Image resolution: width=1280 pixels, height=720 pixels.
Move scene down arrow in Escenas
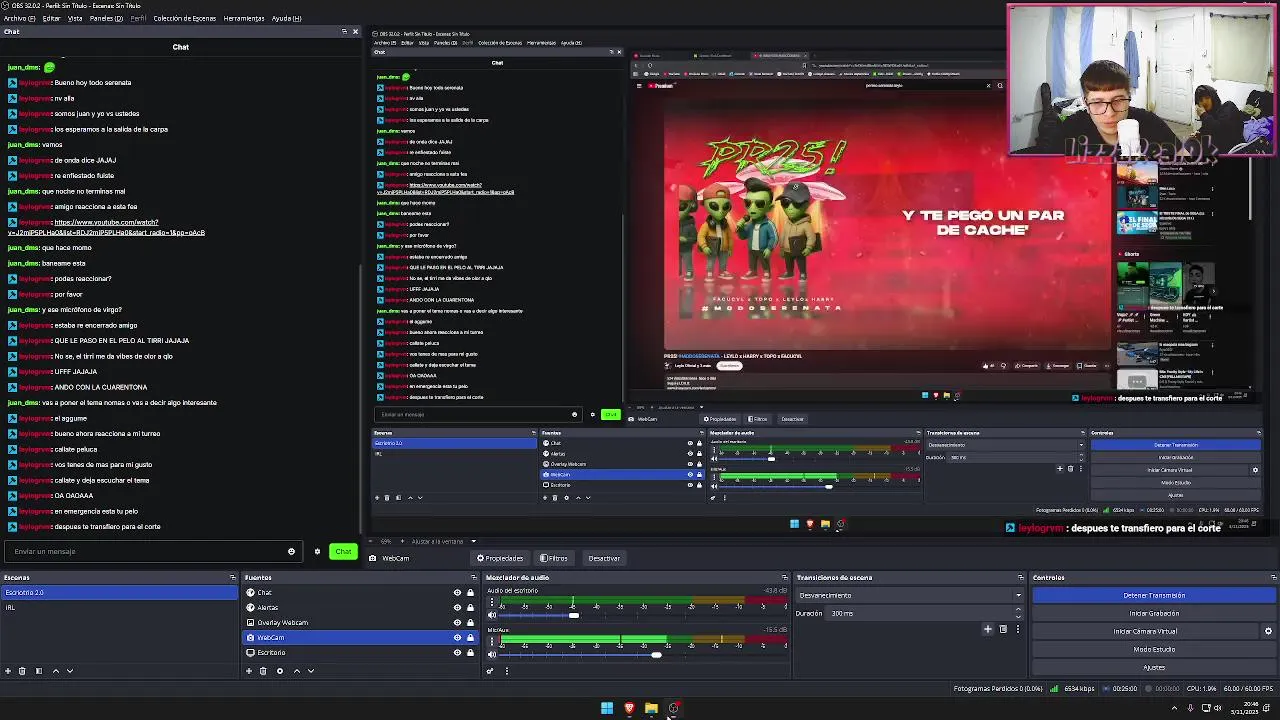click(x=69, y=671)
